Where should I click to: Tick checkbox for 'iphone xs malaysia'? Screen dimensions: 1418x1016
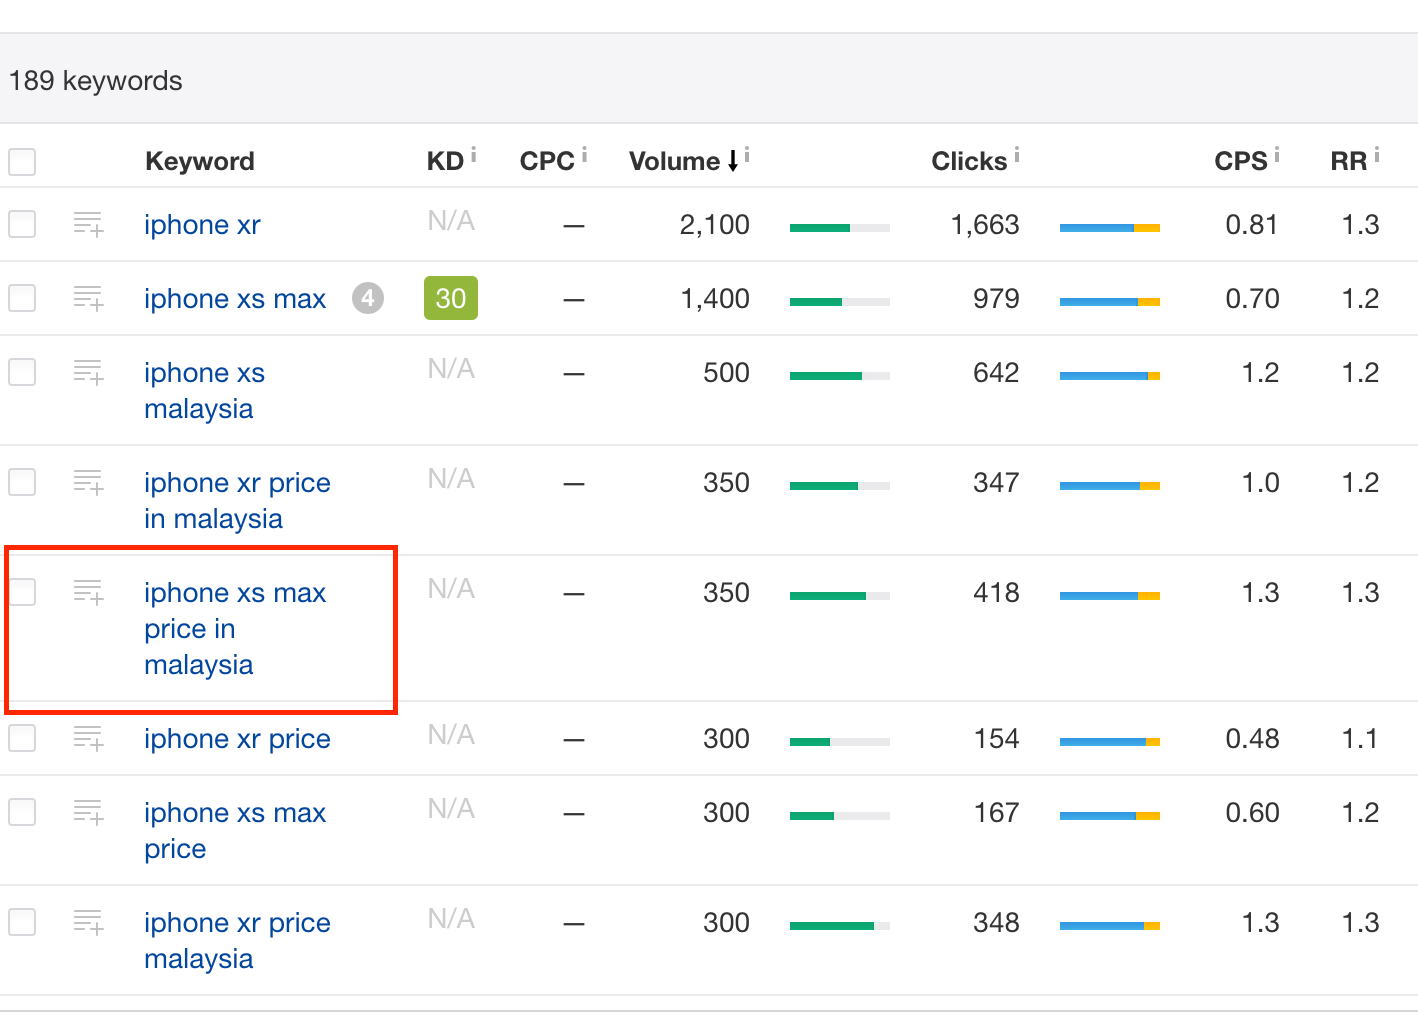[22, 372]
